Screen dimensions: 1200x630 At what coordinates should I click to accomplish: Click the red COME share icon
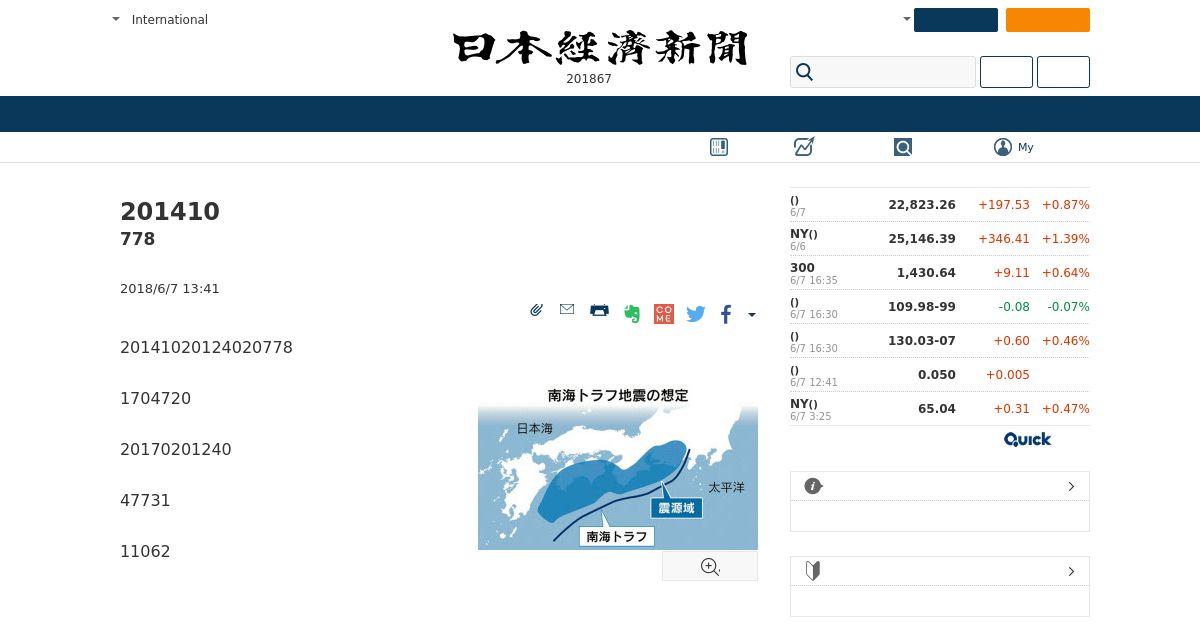pyautogui.click(x=664, y=314)
